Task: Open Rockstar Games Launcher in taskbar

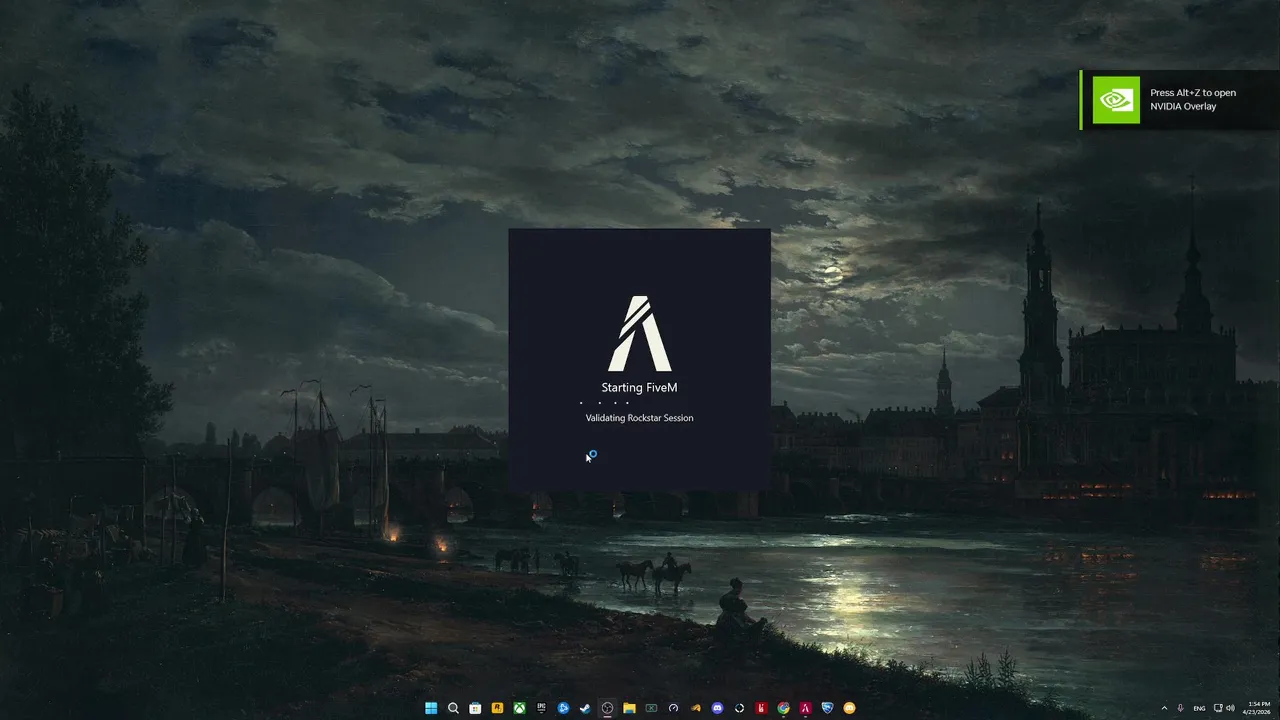Action: tap(497, 708)
